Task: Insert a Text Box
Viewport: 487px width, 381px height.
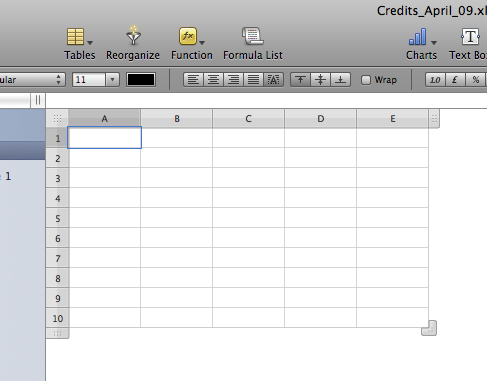Action: point(470,36)
